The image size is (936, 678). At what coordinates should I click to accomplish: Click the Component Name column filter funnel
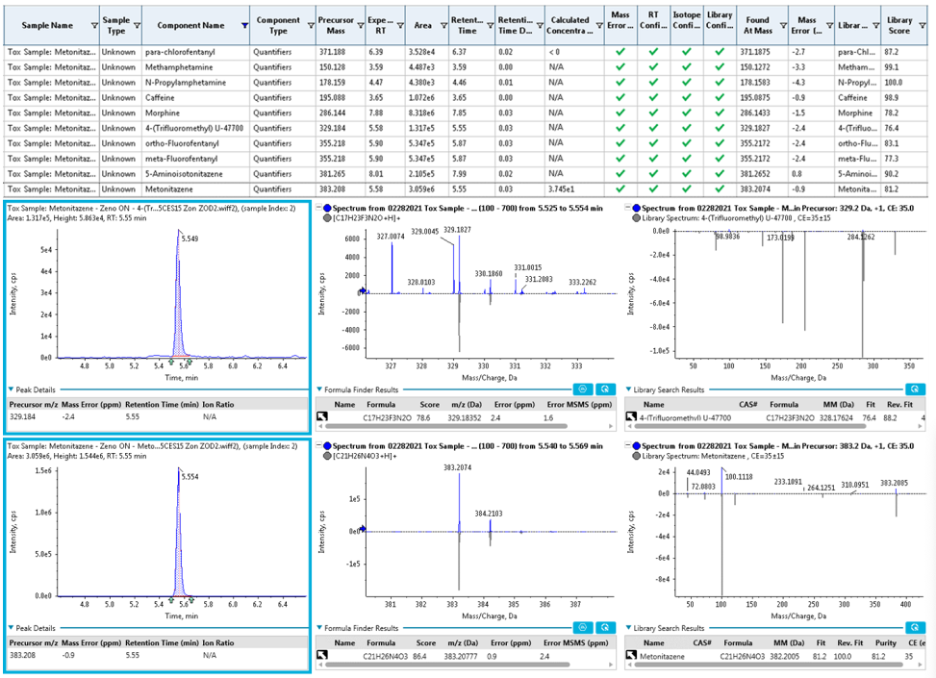point(244,26)
